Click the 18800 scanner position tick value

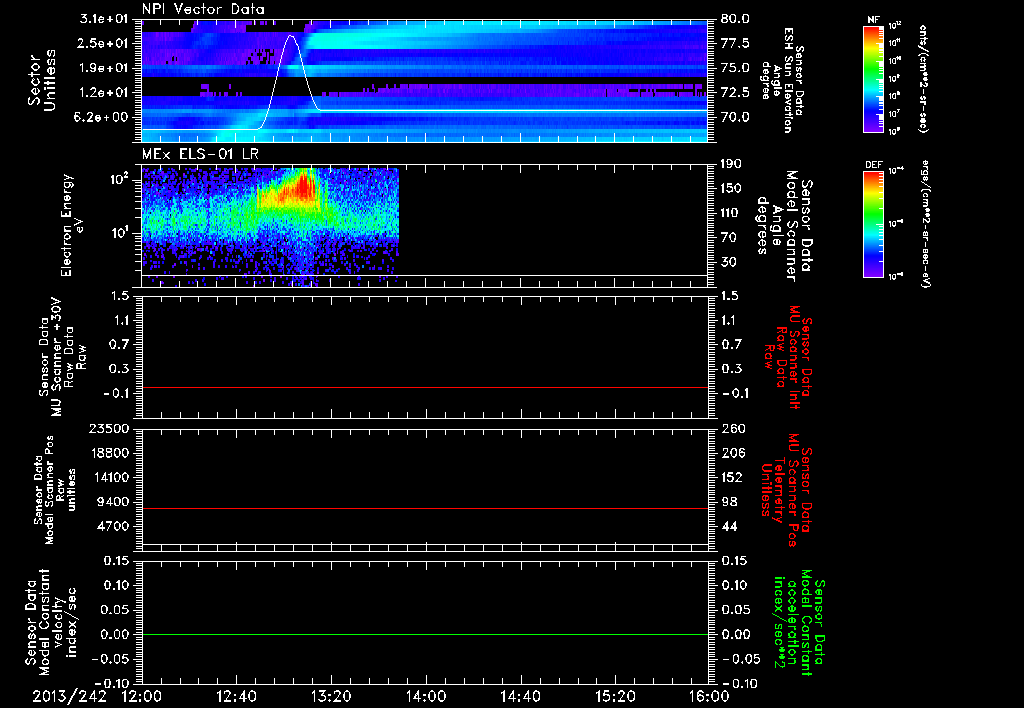click(x=108, y=453)
